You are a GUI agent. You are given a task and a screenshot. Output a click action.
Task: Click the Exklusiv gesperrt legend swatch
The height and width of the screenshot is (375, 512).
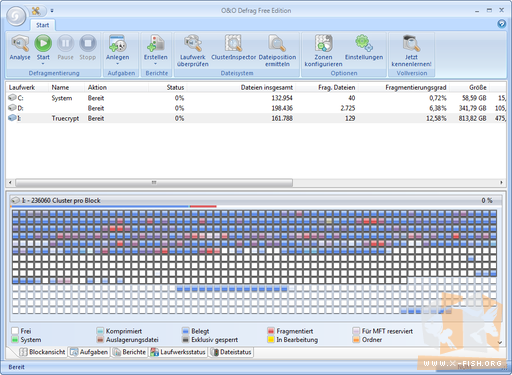(186, 340)
